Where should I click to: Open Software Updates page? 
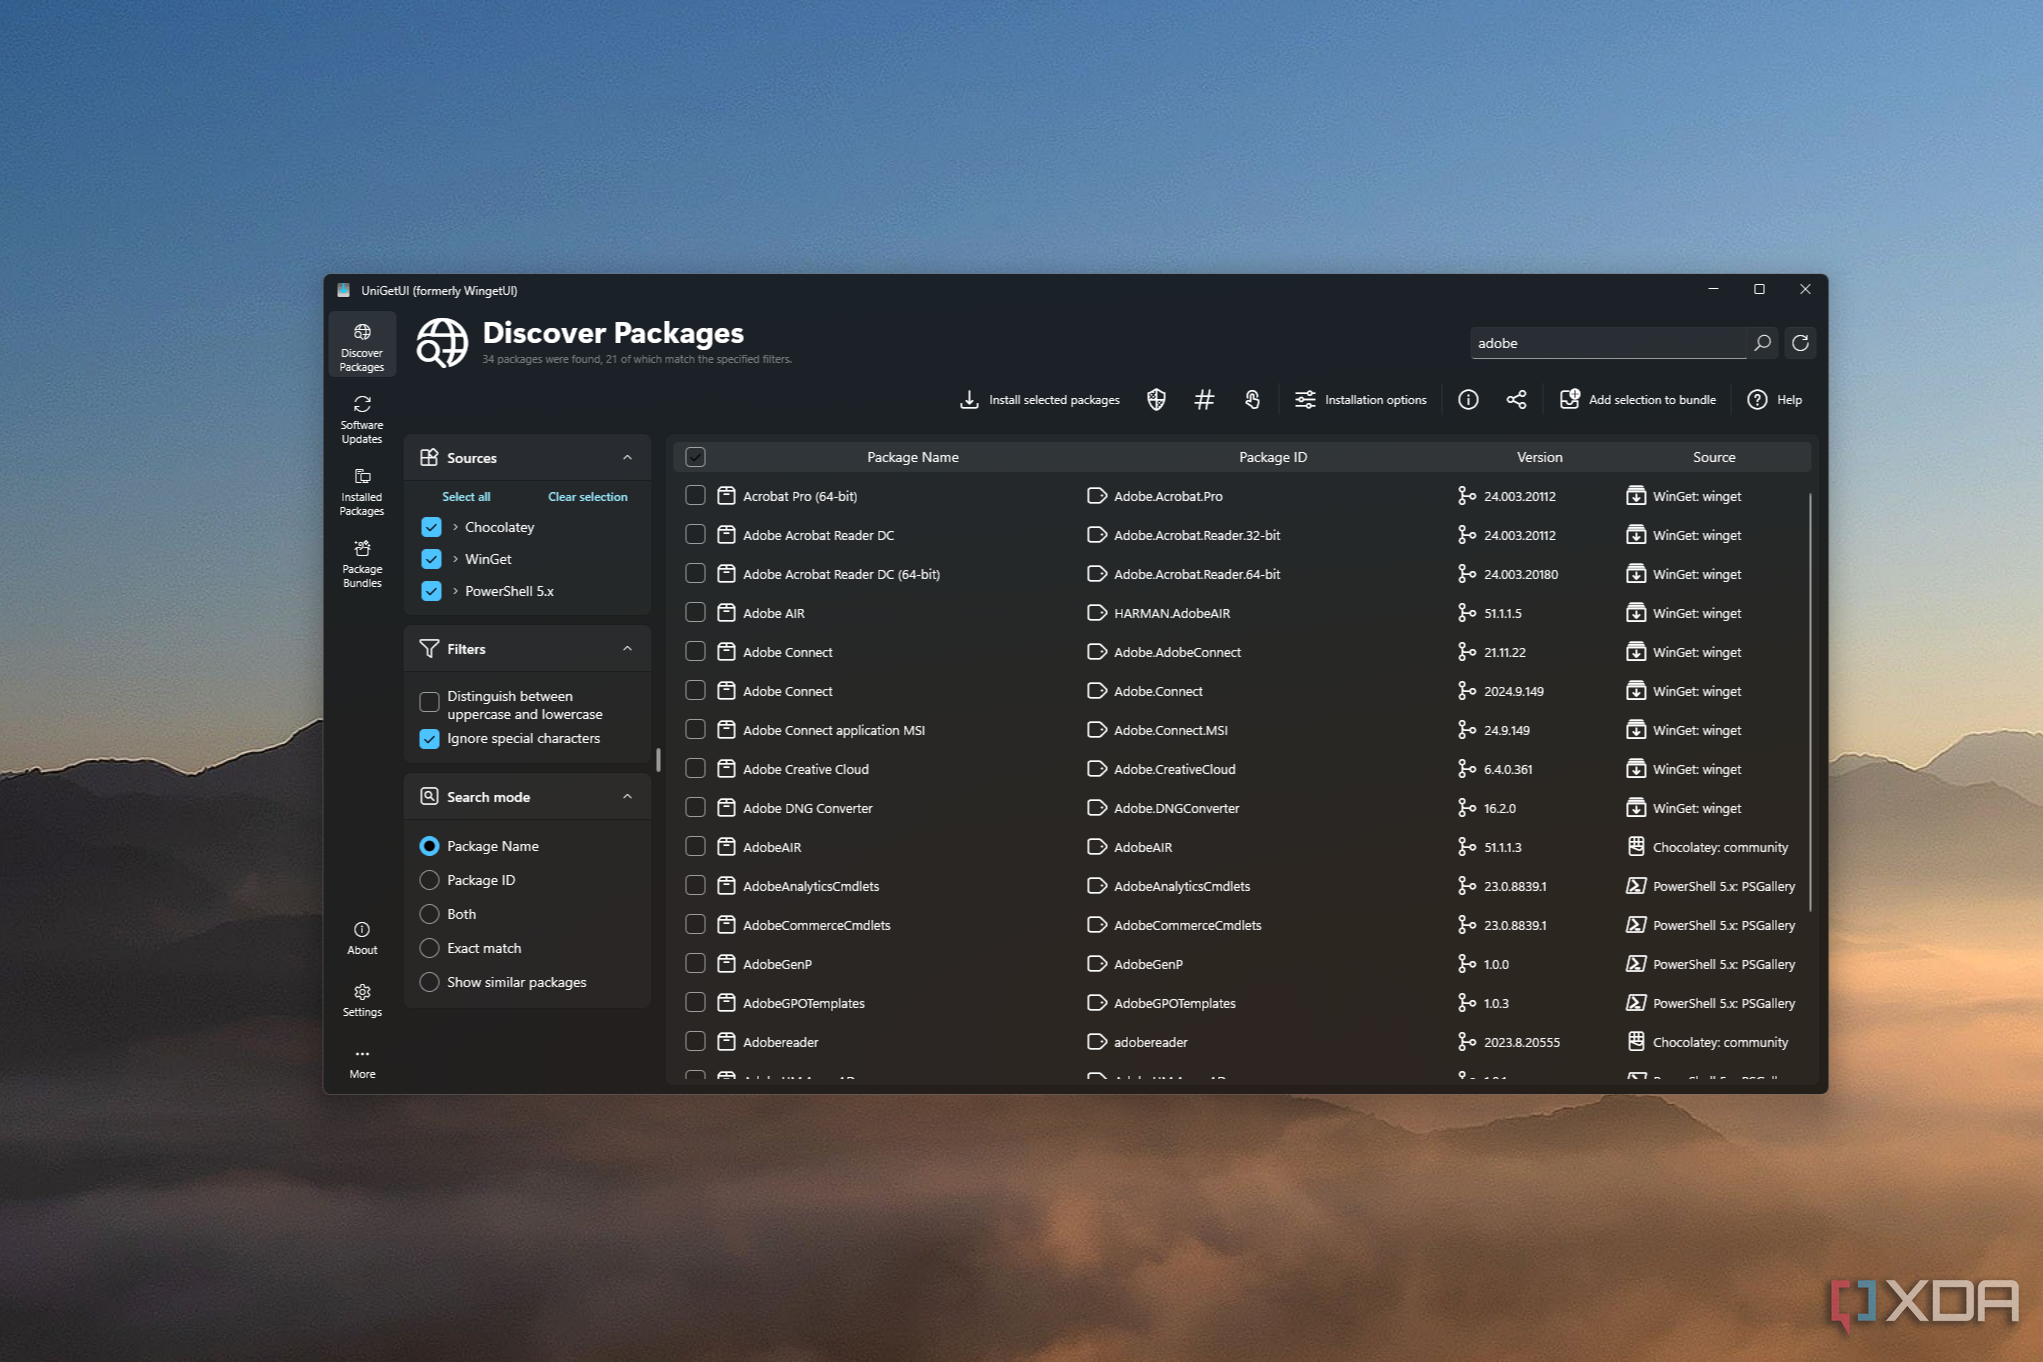click(x=362, y=419)
